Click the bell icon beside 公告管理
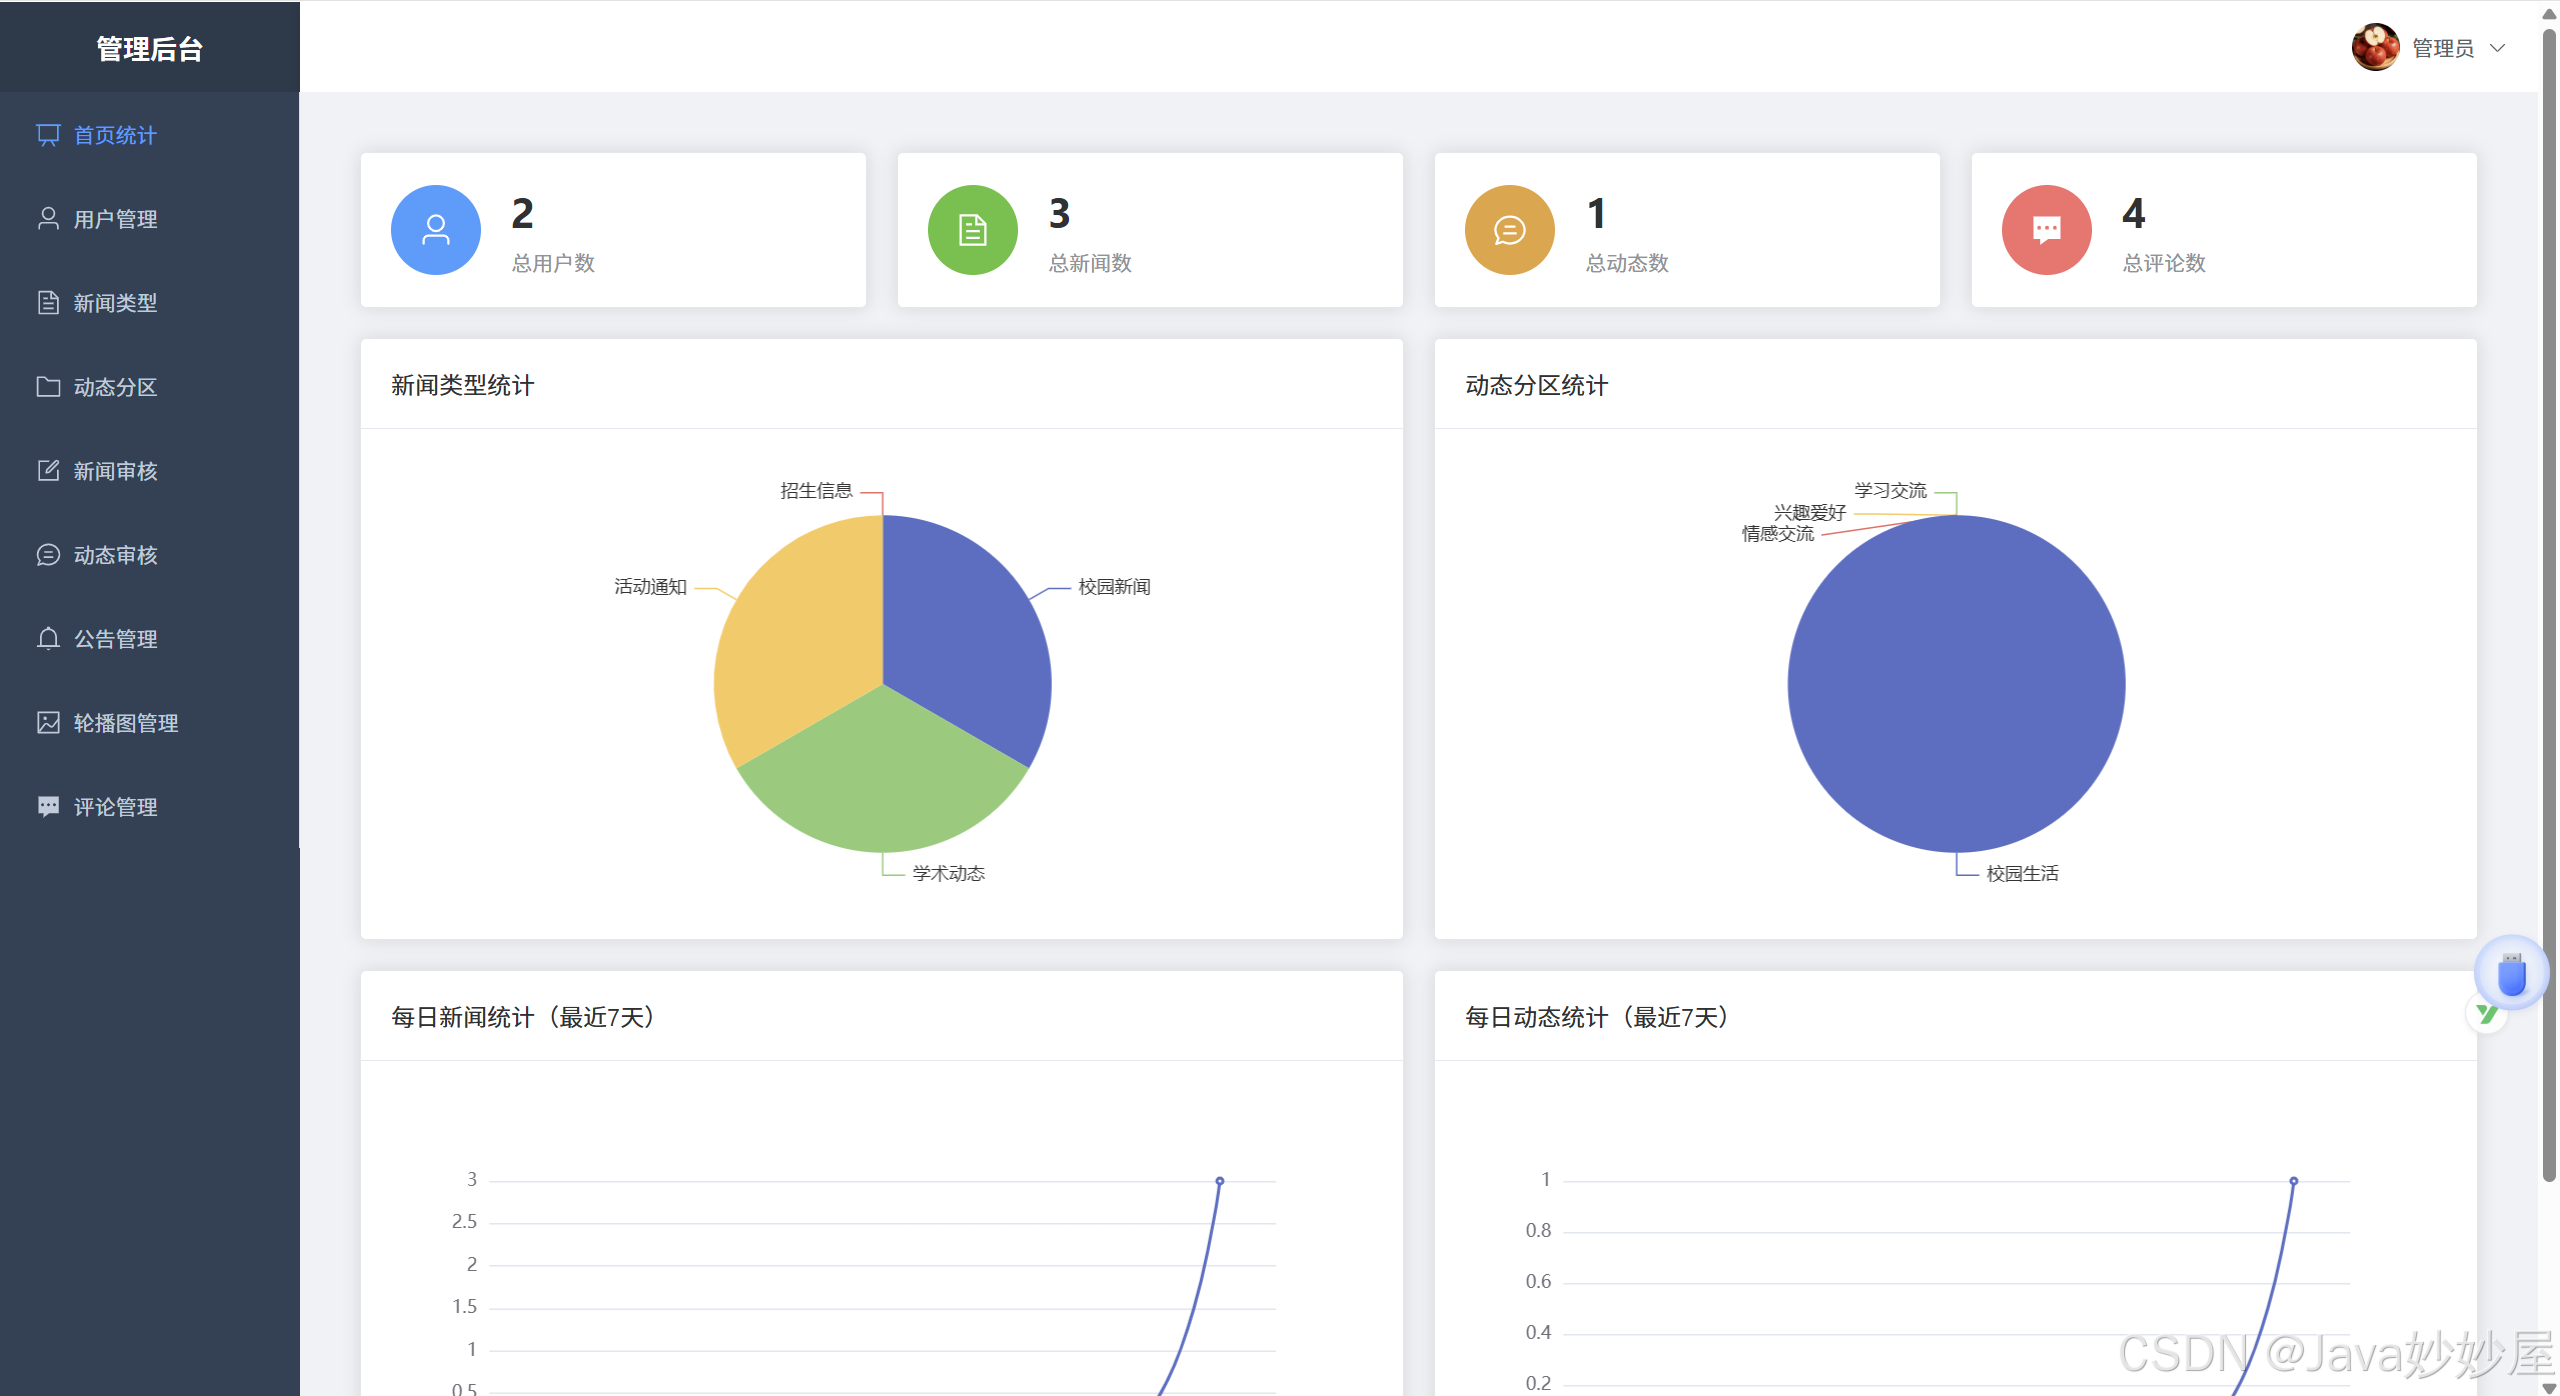This screenshot has width=2560, height=1396. (x=48, y=638)
